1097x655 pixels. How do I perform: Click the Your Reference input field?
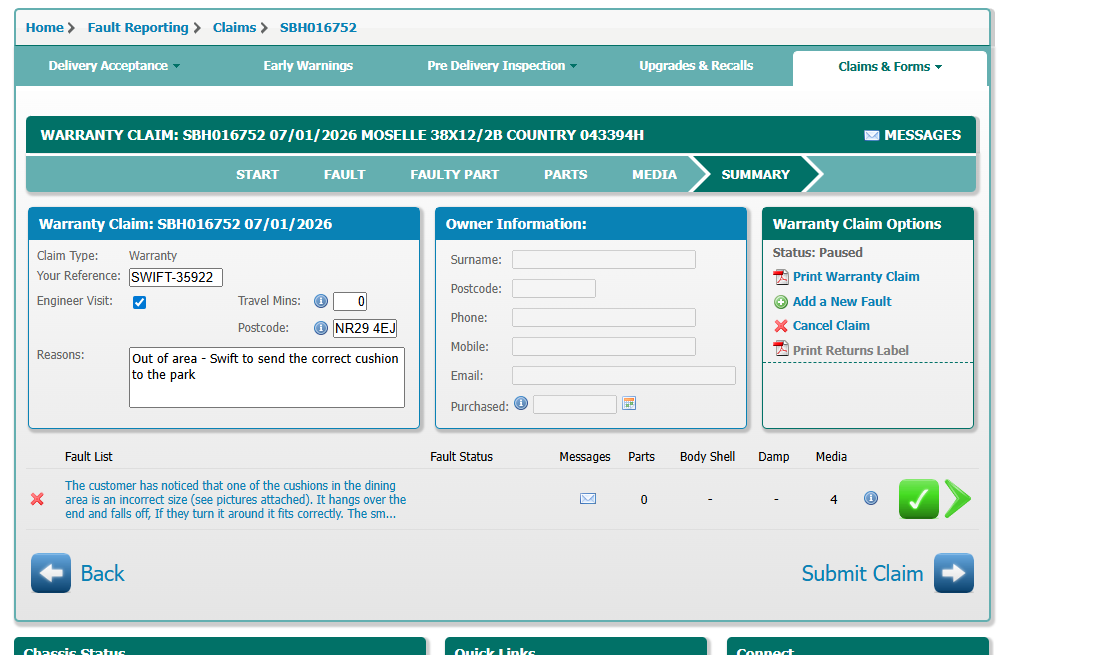coord(176,277)
